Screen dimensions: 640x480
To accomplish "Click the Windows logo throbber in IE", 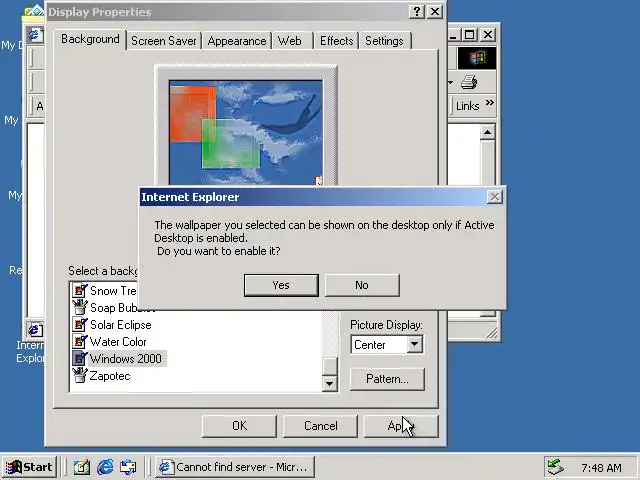I will pyautogui.click(x=477, y=58).
